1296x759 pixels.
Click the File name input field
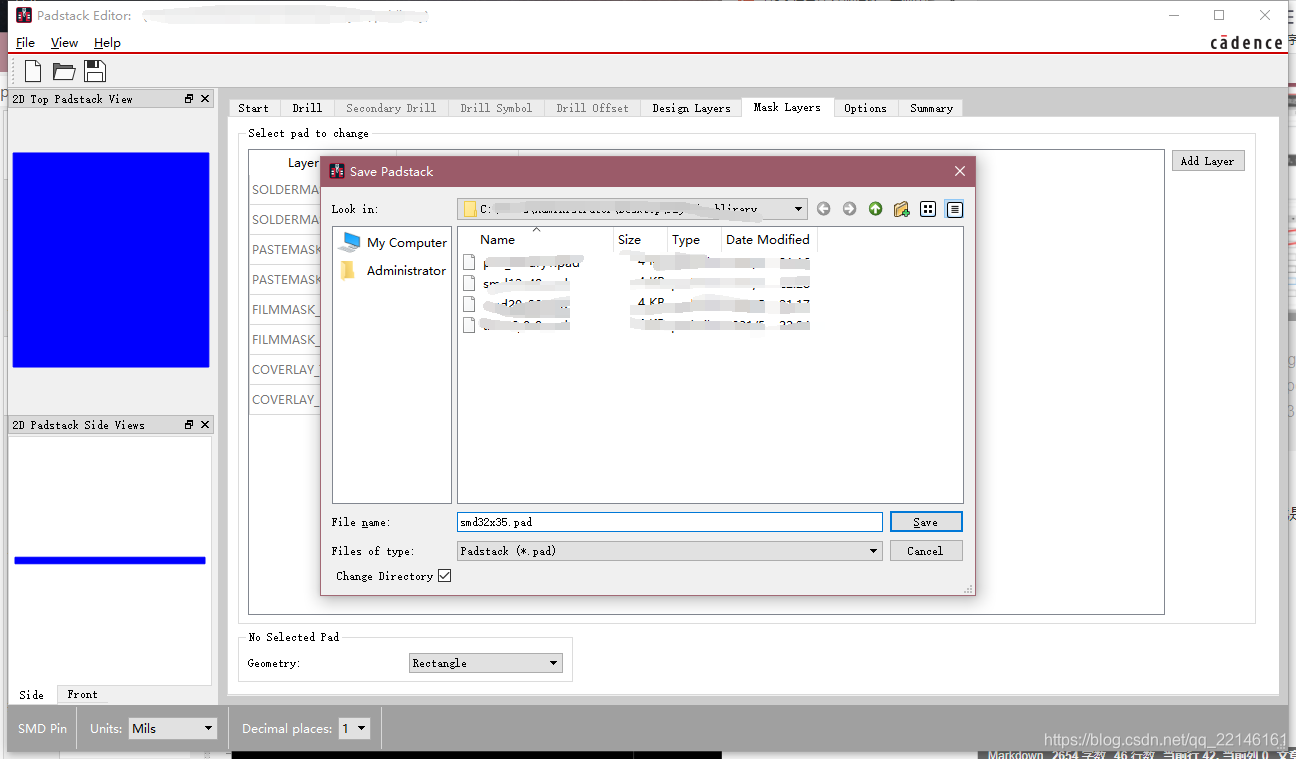point(668,521)
